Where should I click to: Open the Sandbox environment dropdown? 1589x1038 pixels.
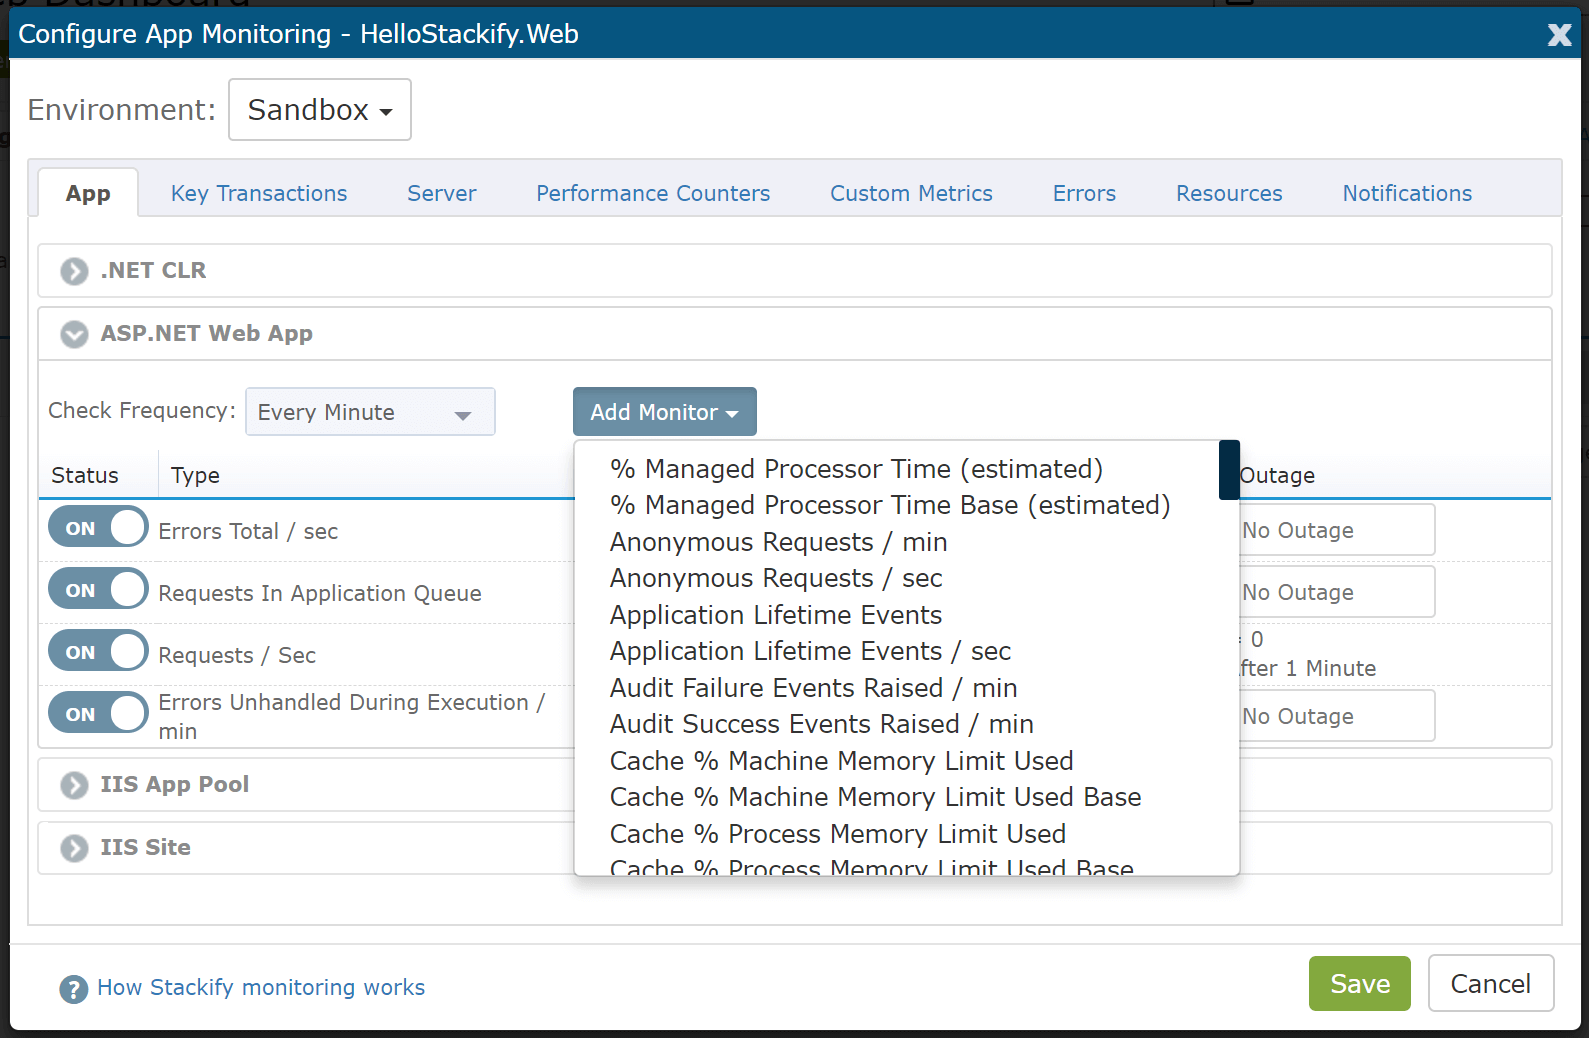tap(320, 110)
